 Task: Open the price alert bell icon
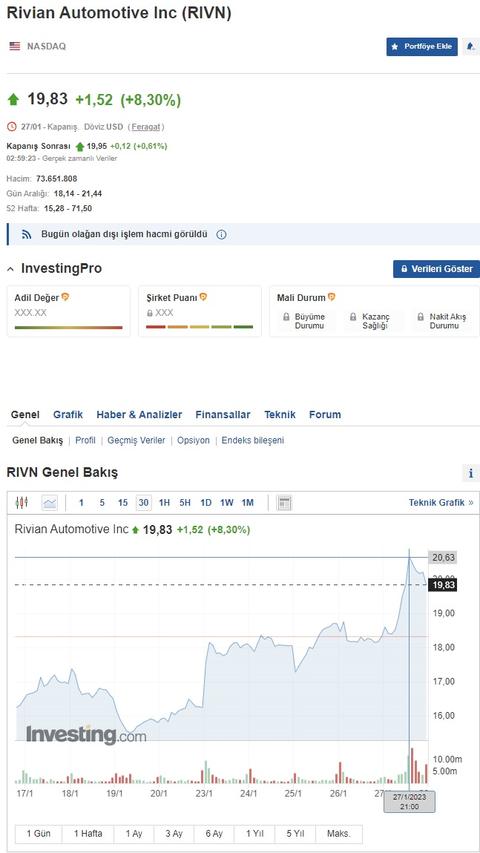pyautogui.click(x=471, y=47)
